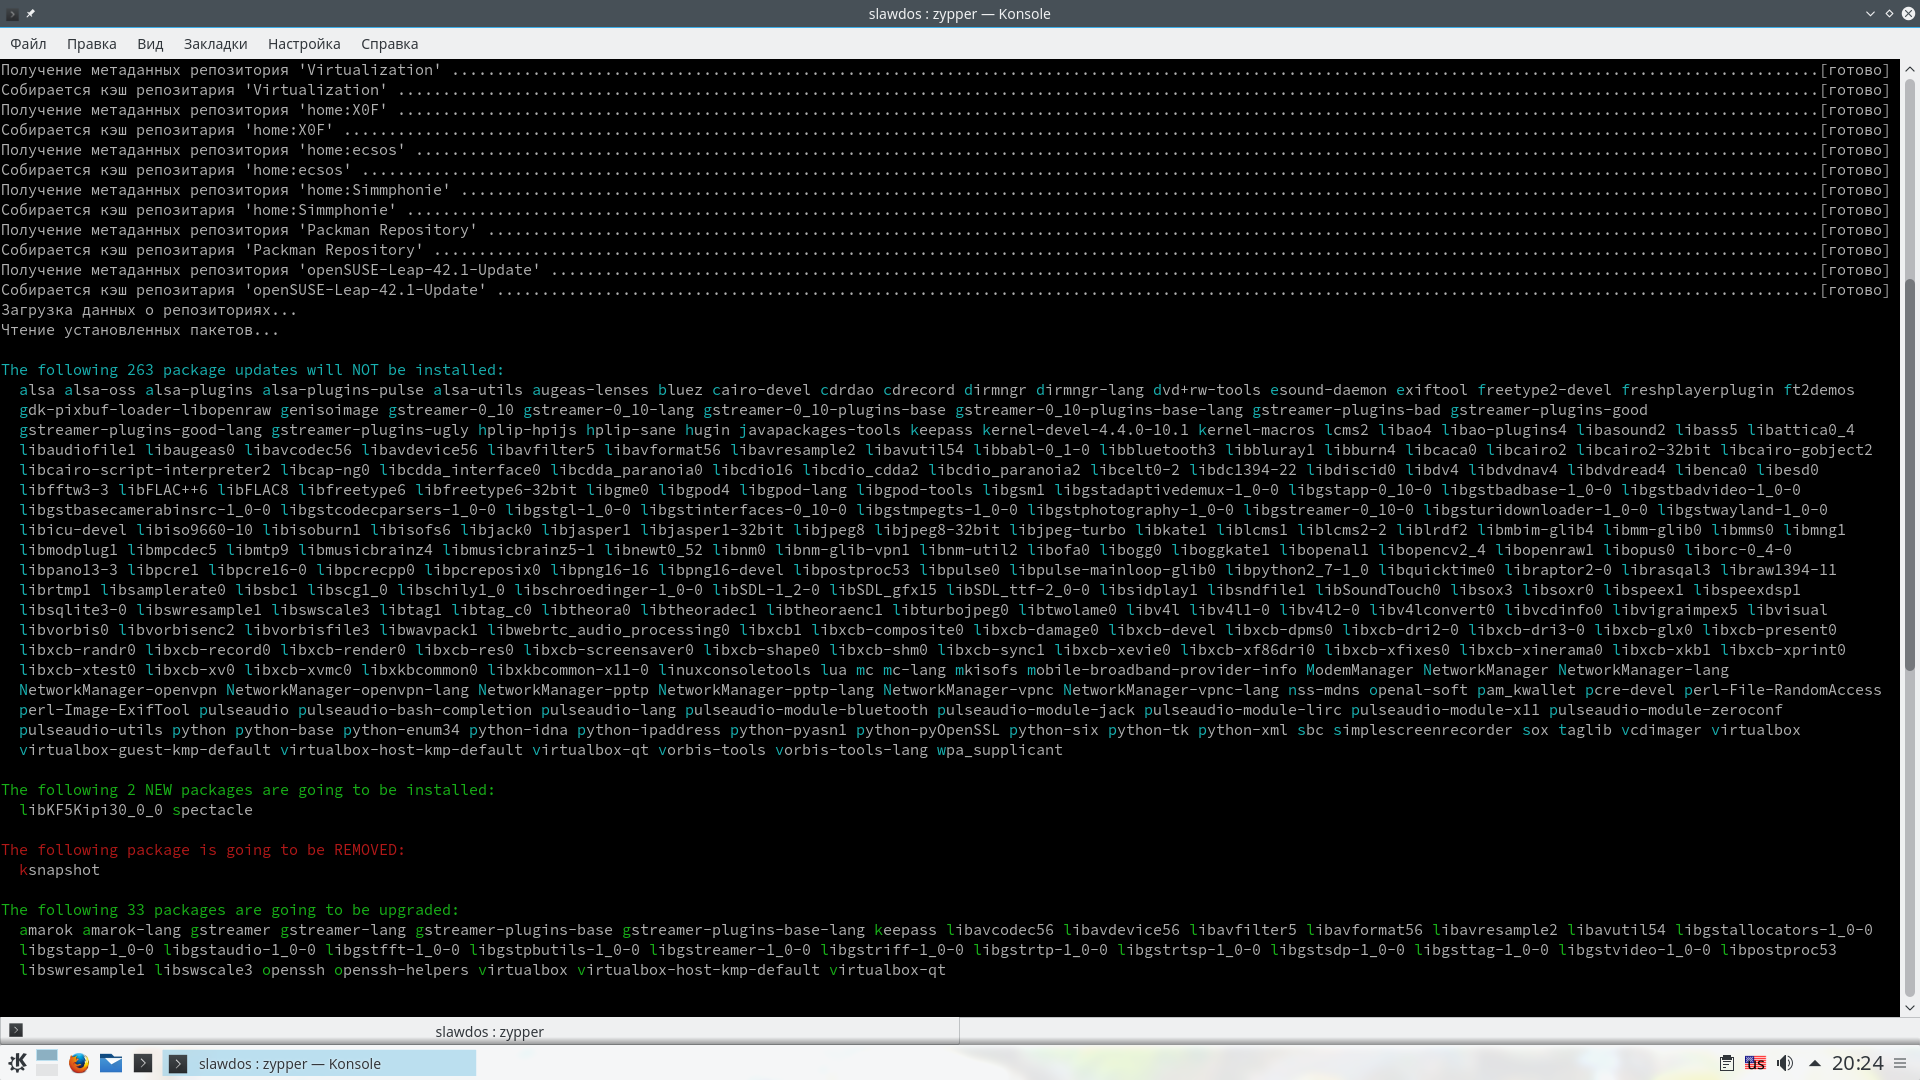Click the 'kernel-devel-4.4.0-10.1' package name
Viewport: 1920px width, 1080px height.
[1085, 430]
